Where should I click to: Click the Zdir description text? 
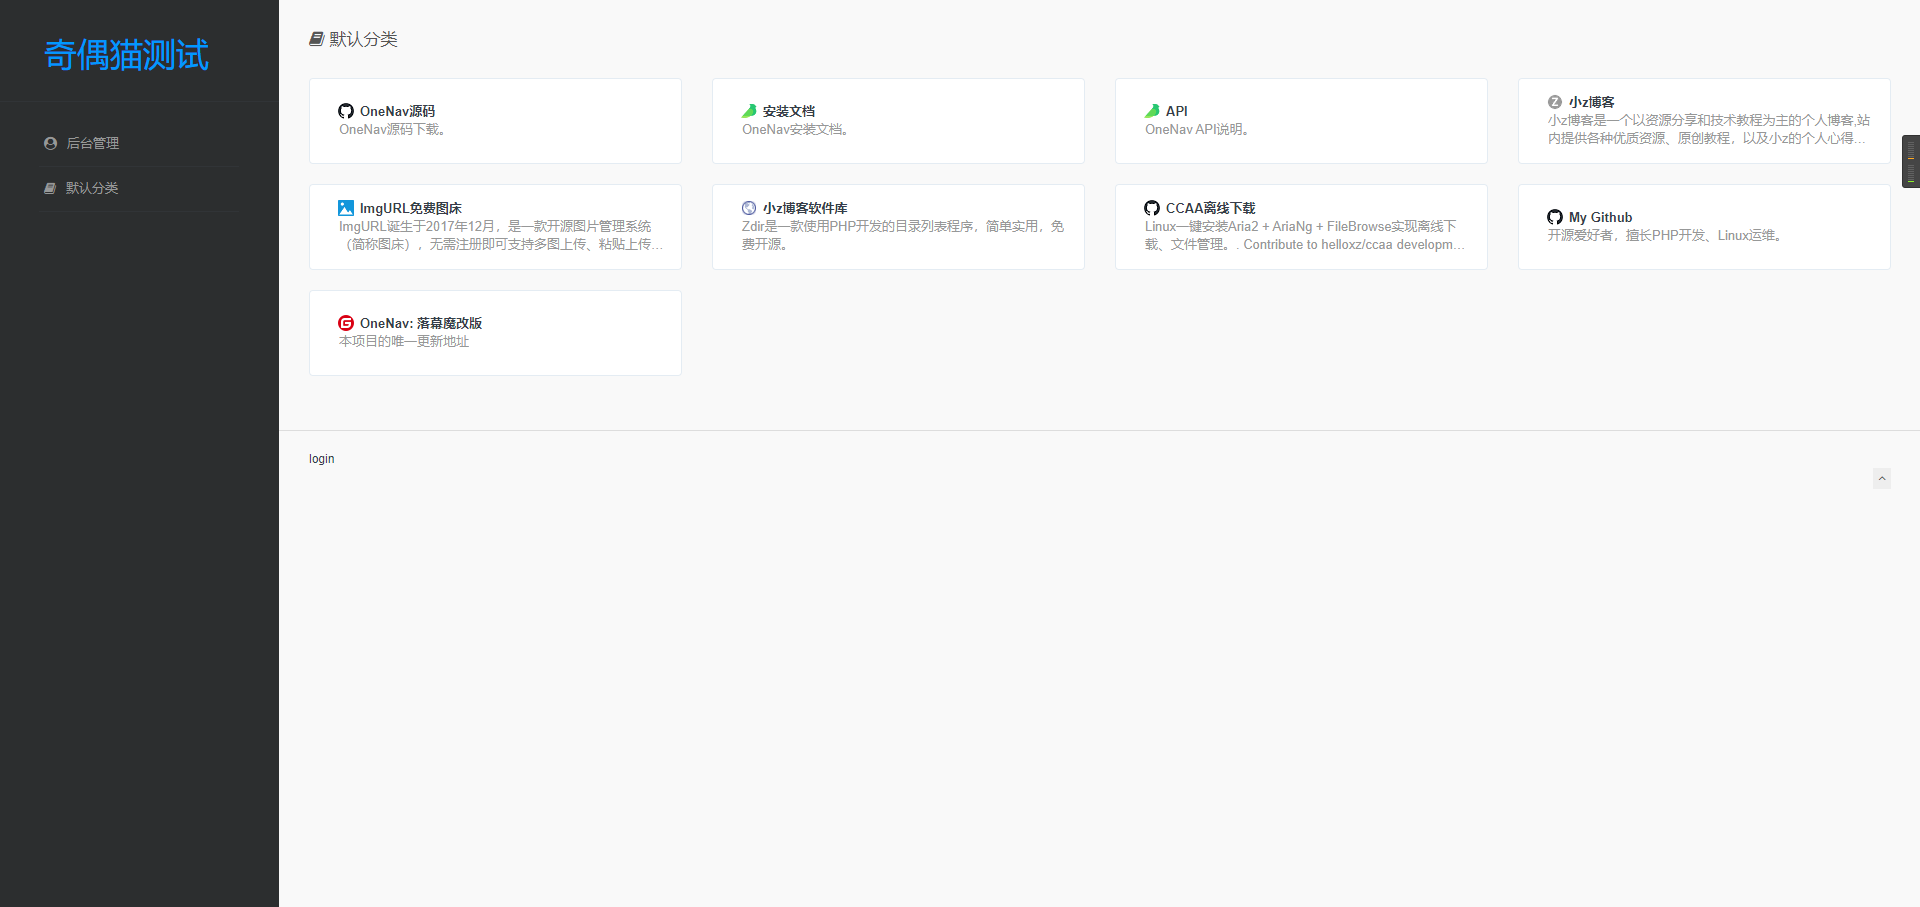coord(903,235)
